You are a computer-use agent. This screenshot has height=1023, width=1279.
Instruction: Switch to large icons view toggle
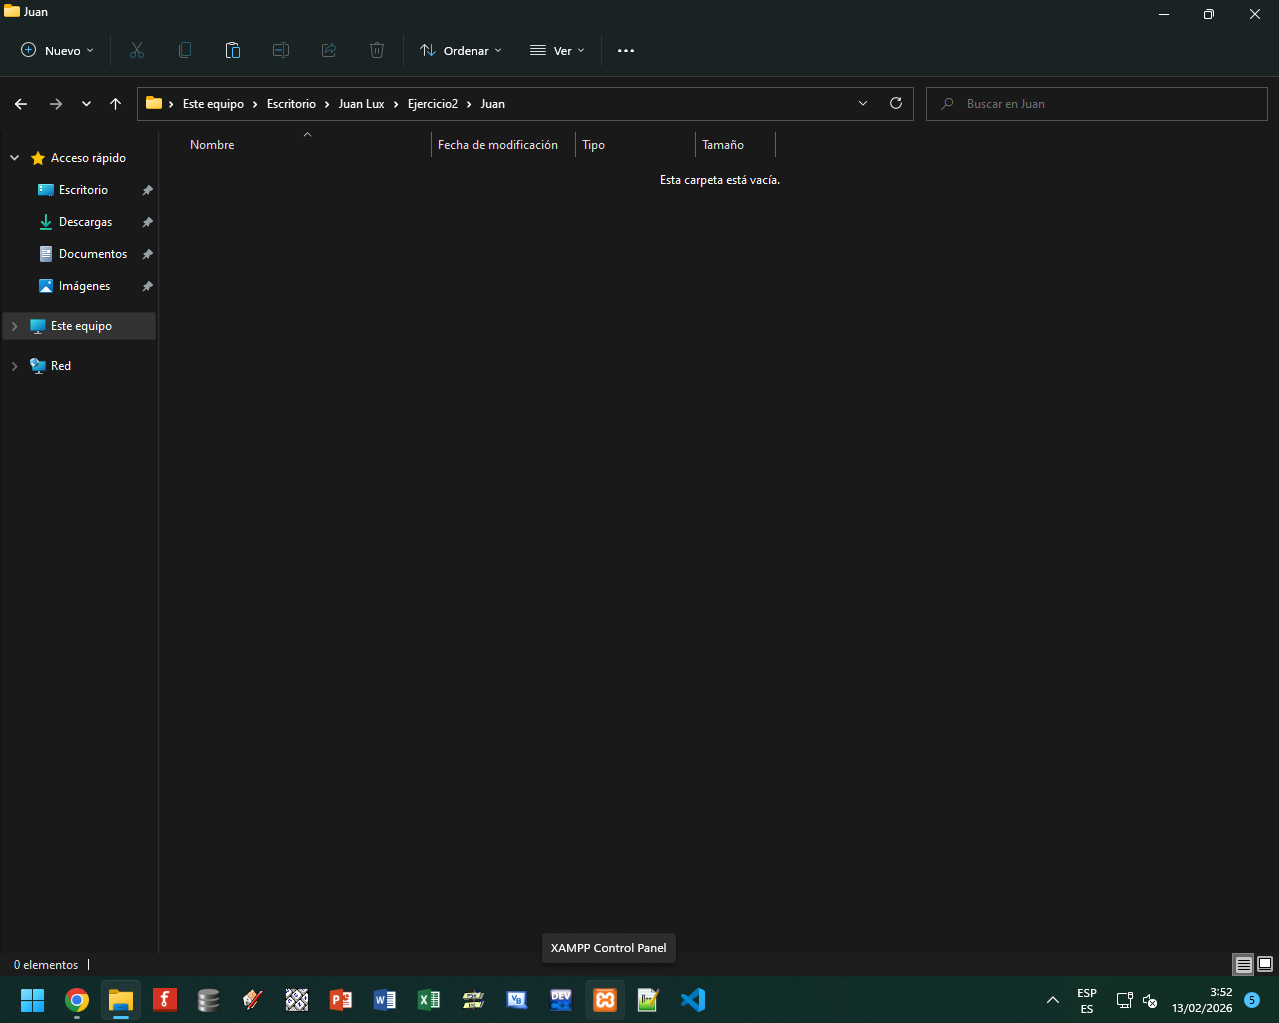pos(1265,965)
